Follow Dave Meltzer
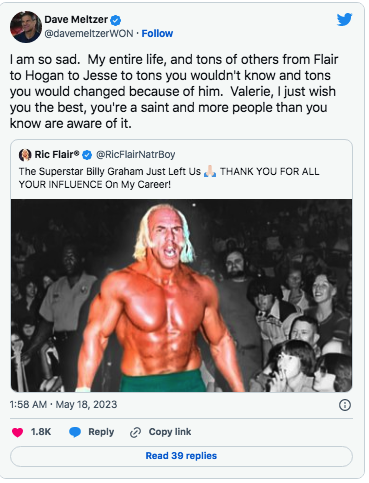The height and width of the screenshot is (483, 369). tap(157, 33)
